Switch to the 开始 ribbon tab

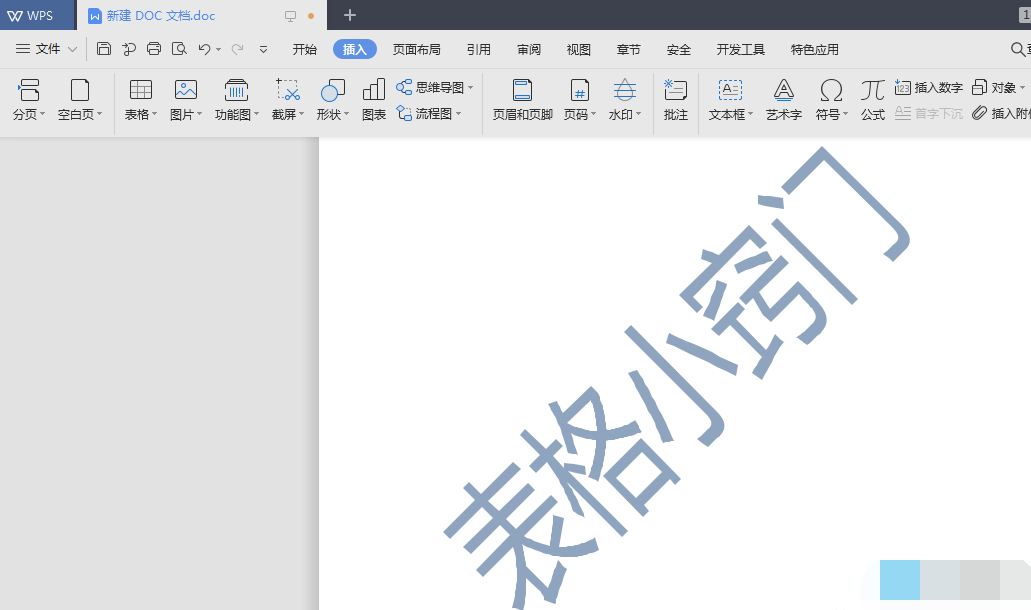coord(305,49)
